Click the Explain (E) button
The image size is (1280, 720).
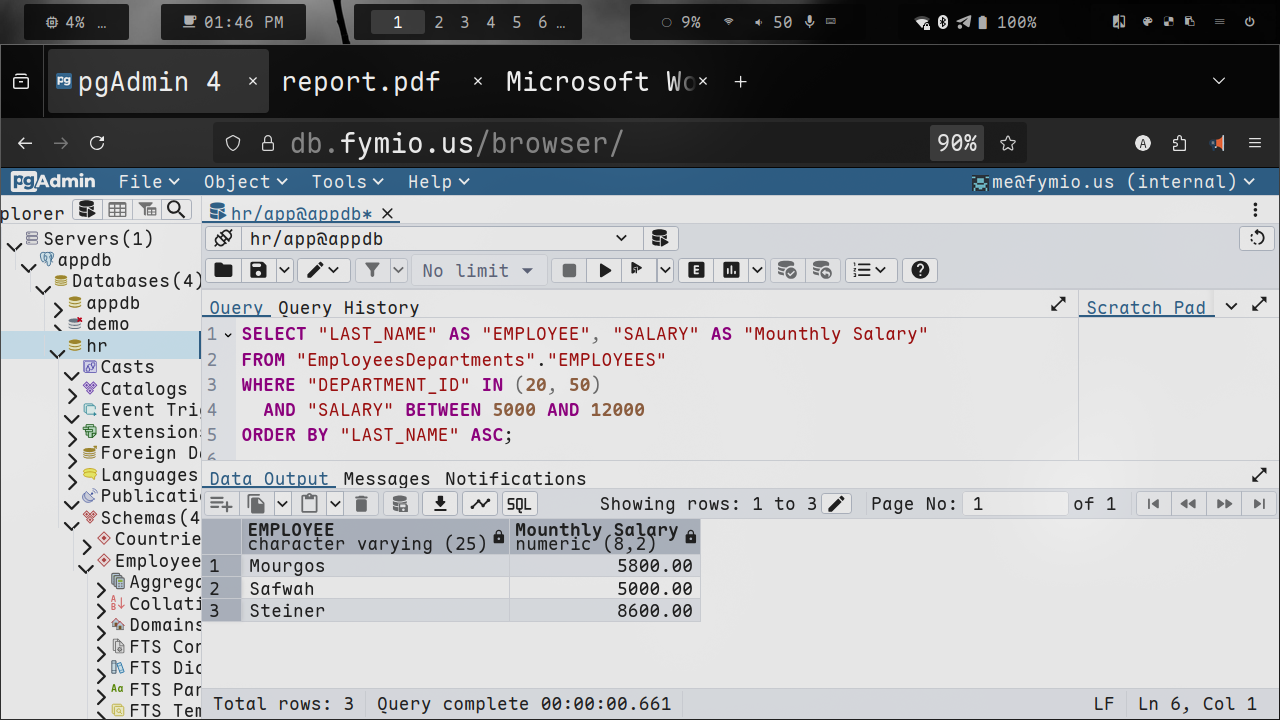pos(695,270)
